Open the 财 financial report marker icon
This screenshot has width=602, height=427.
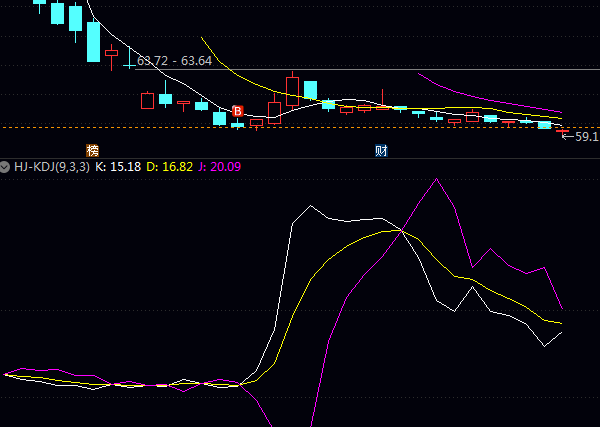click(x=381, y=151)
